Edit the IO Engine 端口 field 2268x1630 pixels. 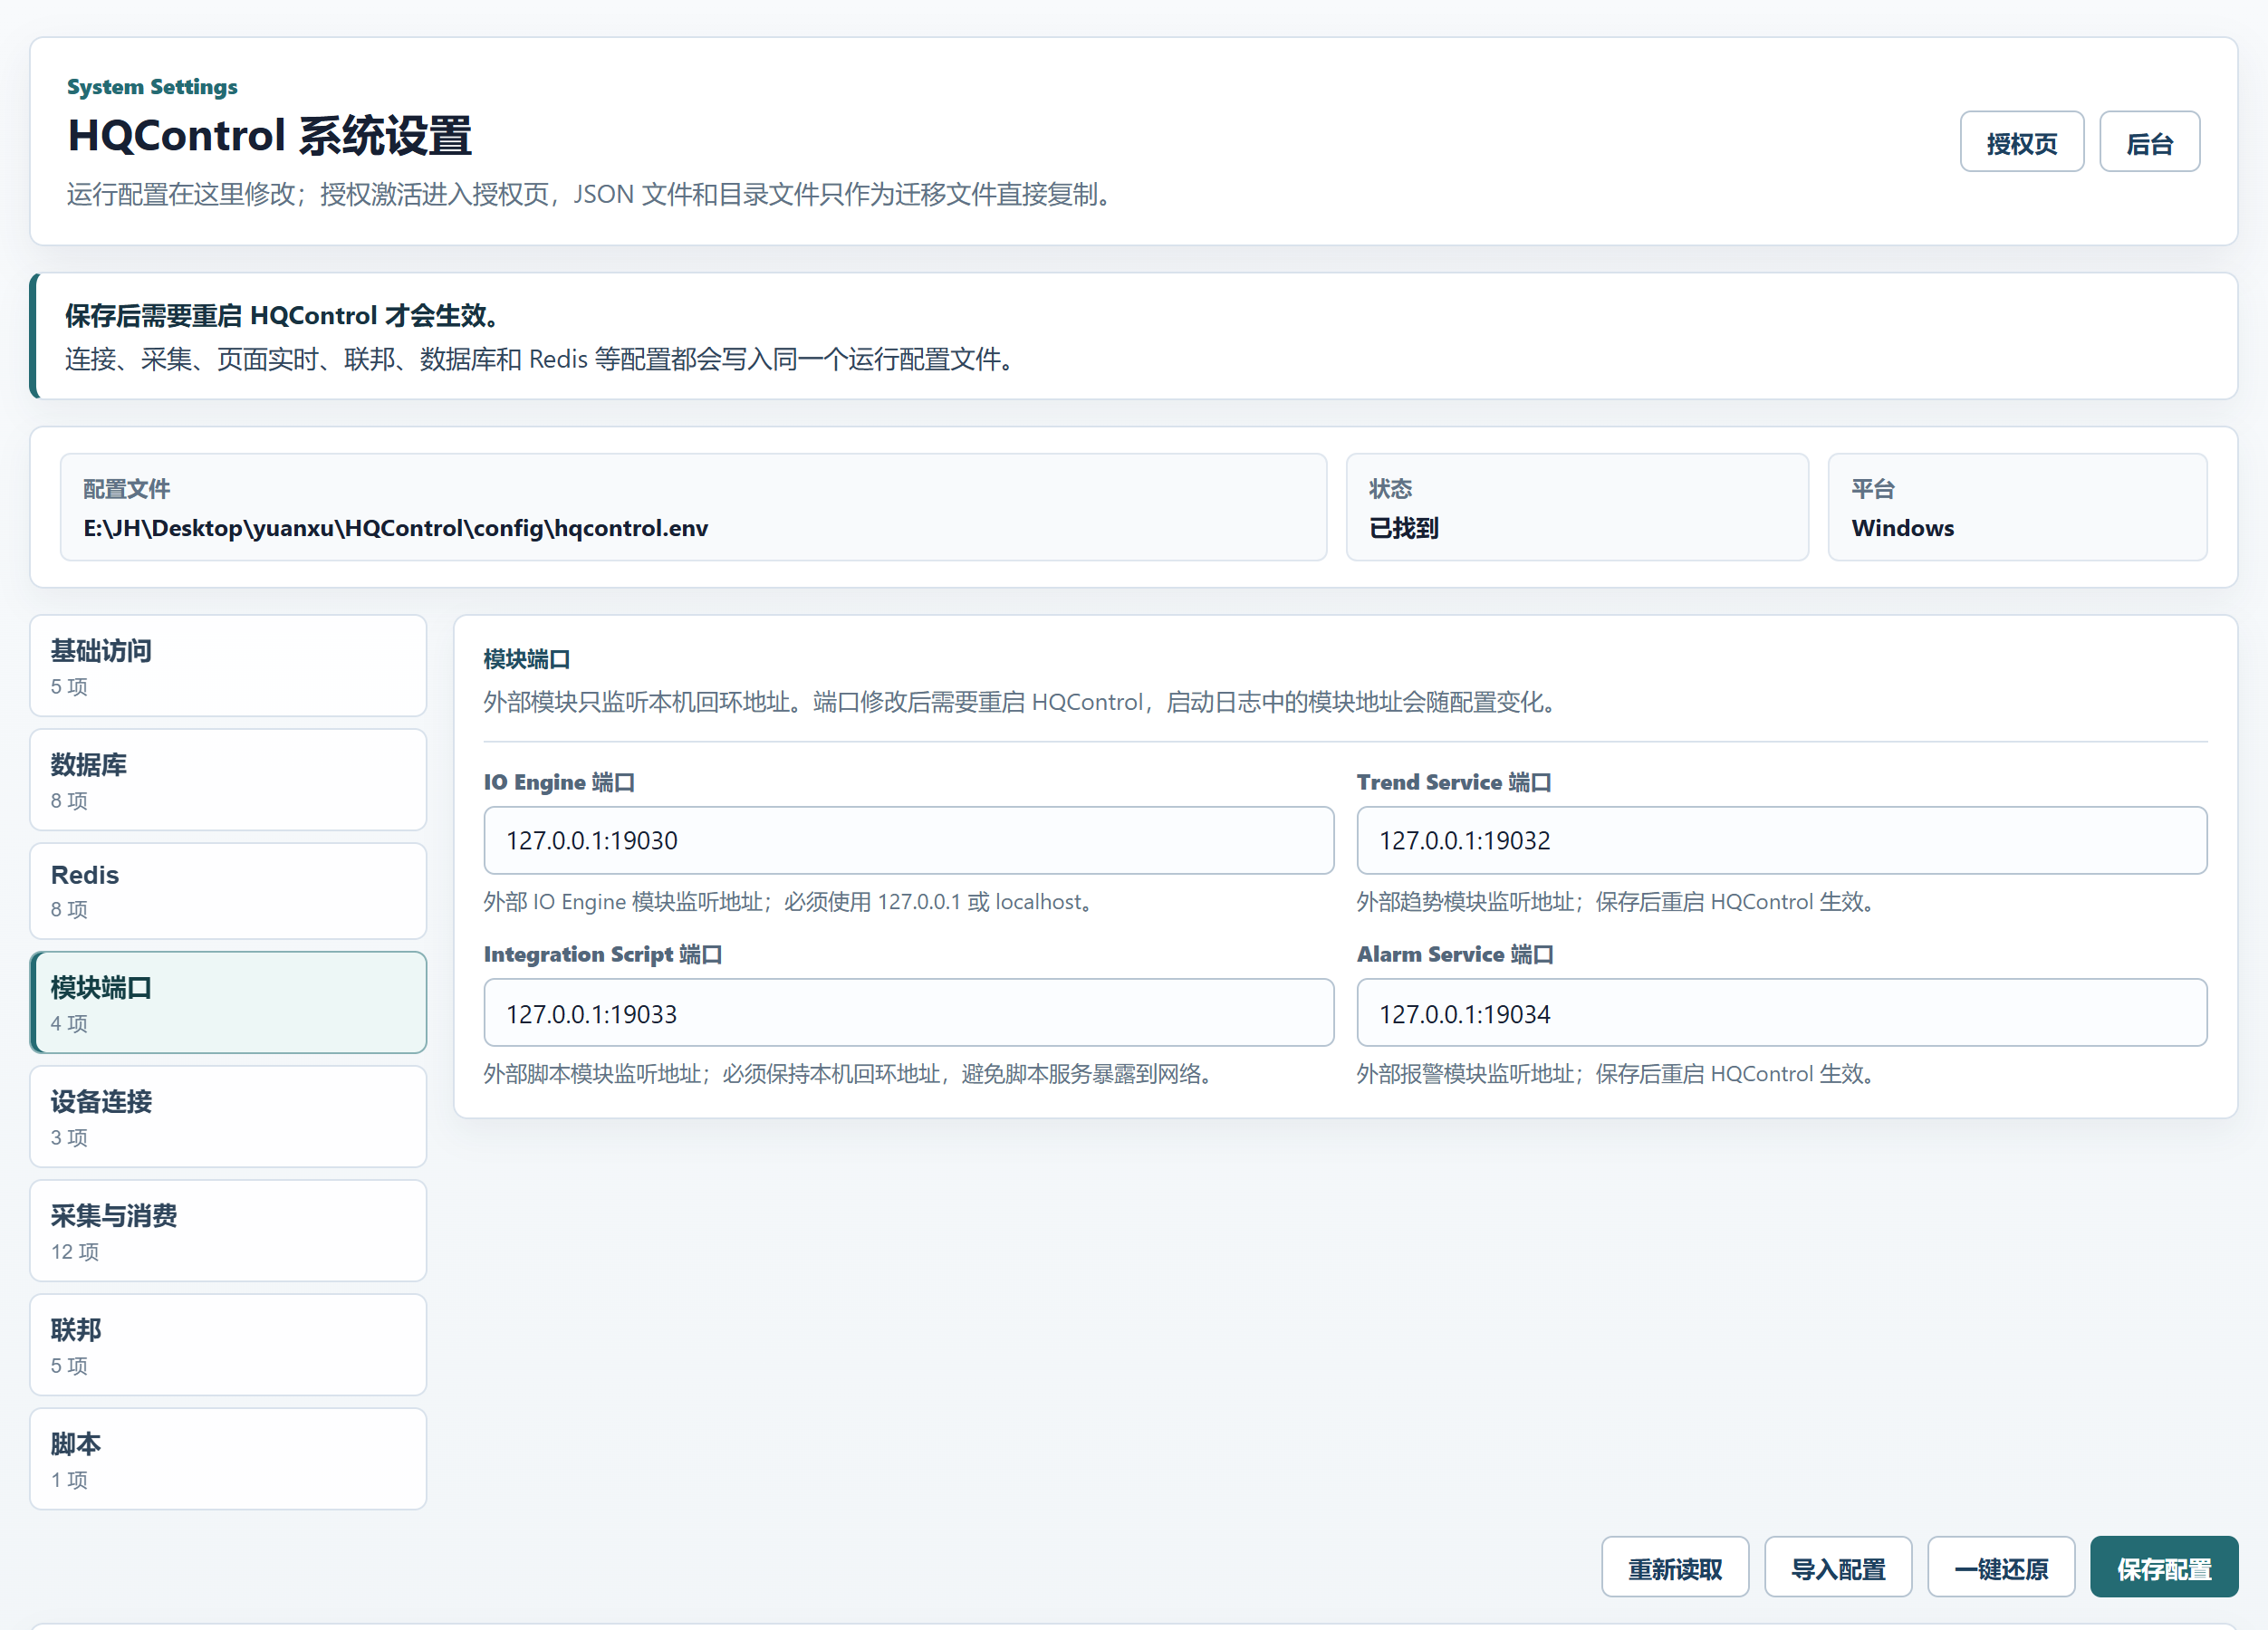(908, 841)
